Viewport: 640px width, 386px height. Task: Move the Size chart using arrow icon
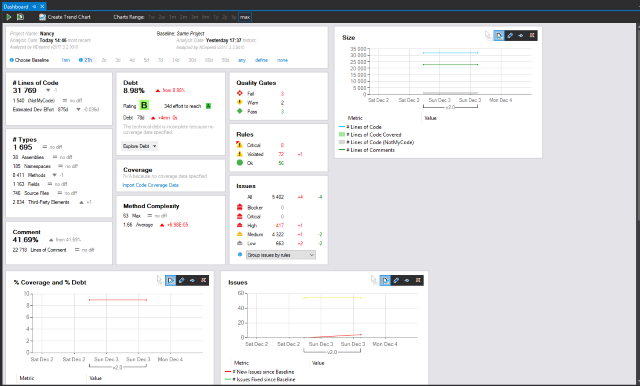521,35
